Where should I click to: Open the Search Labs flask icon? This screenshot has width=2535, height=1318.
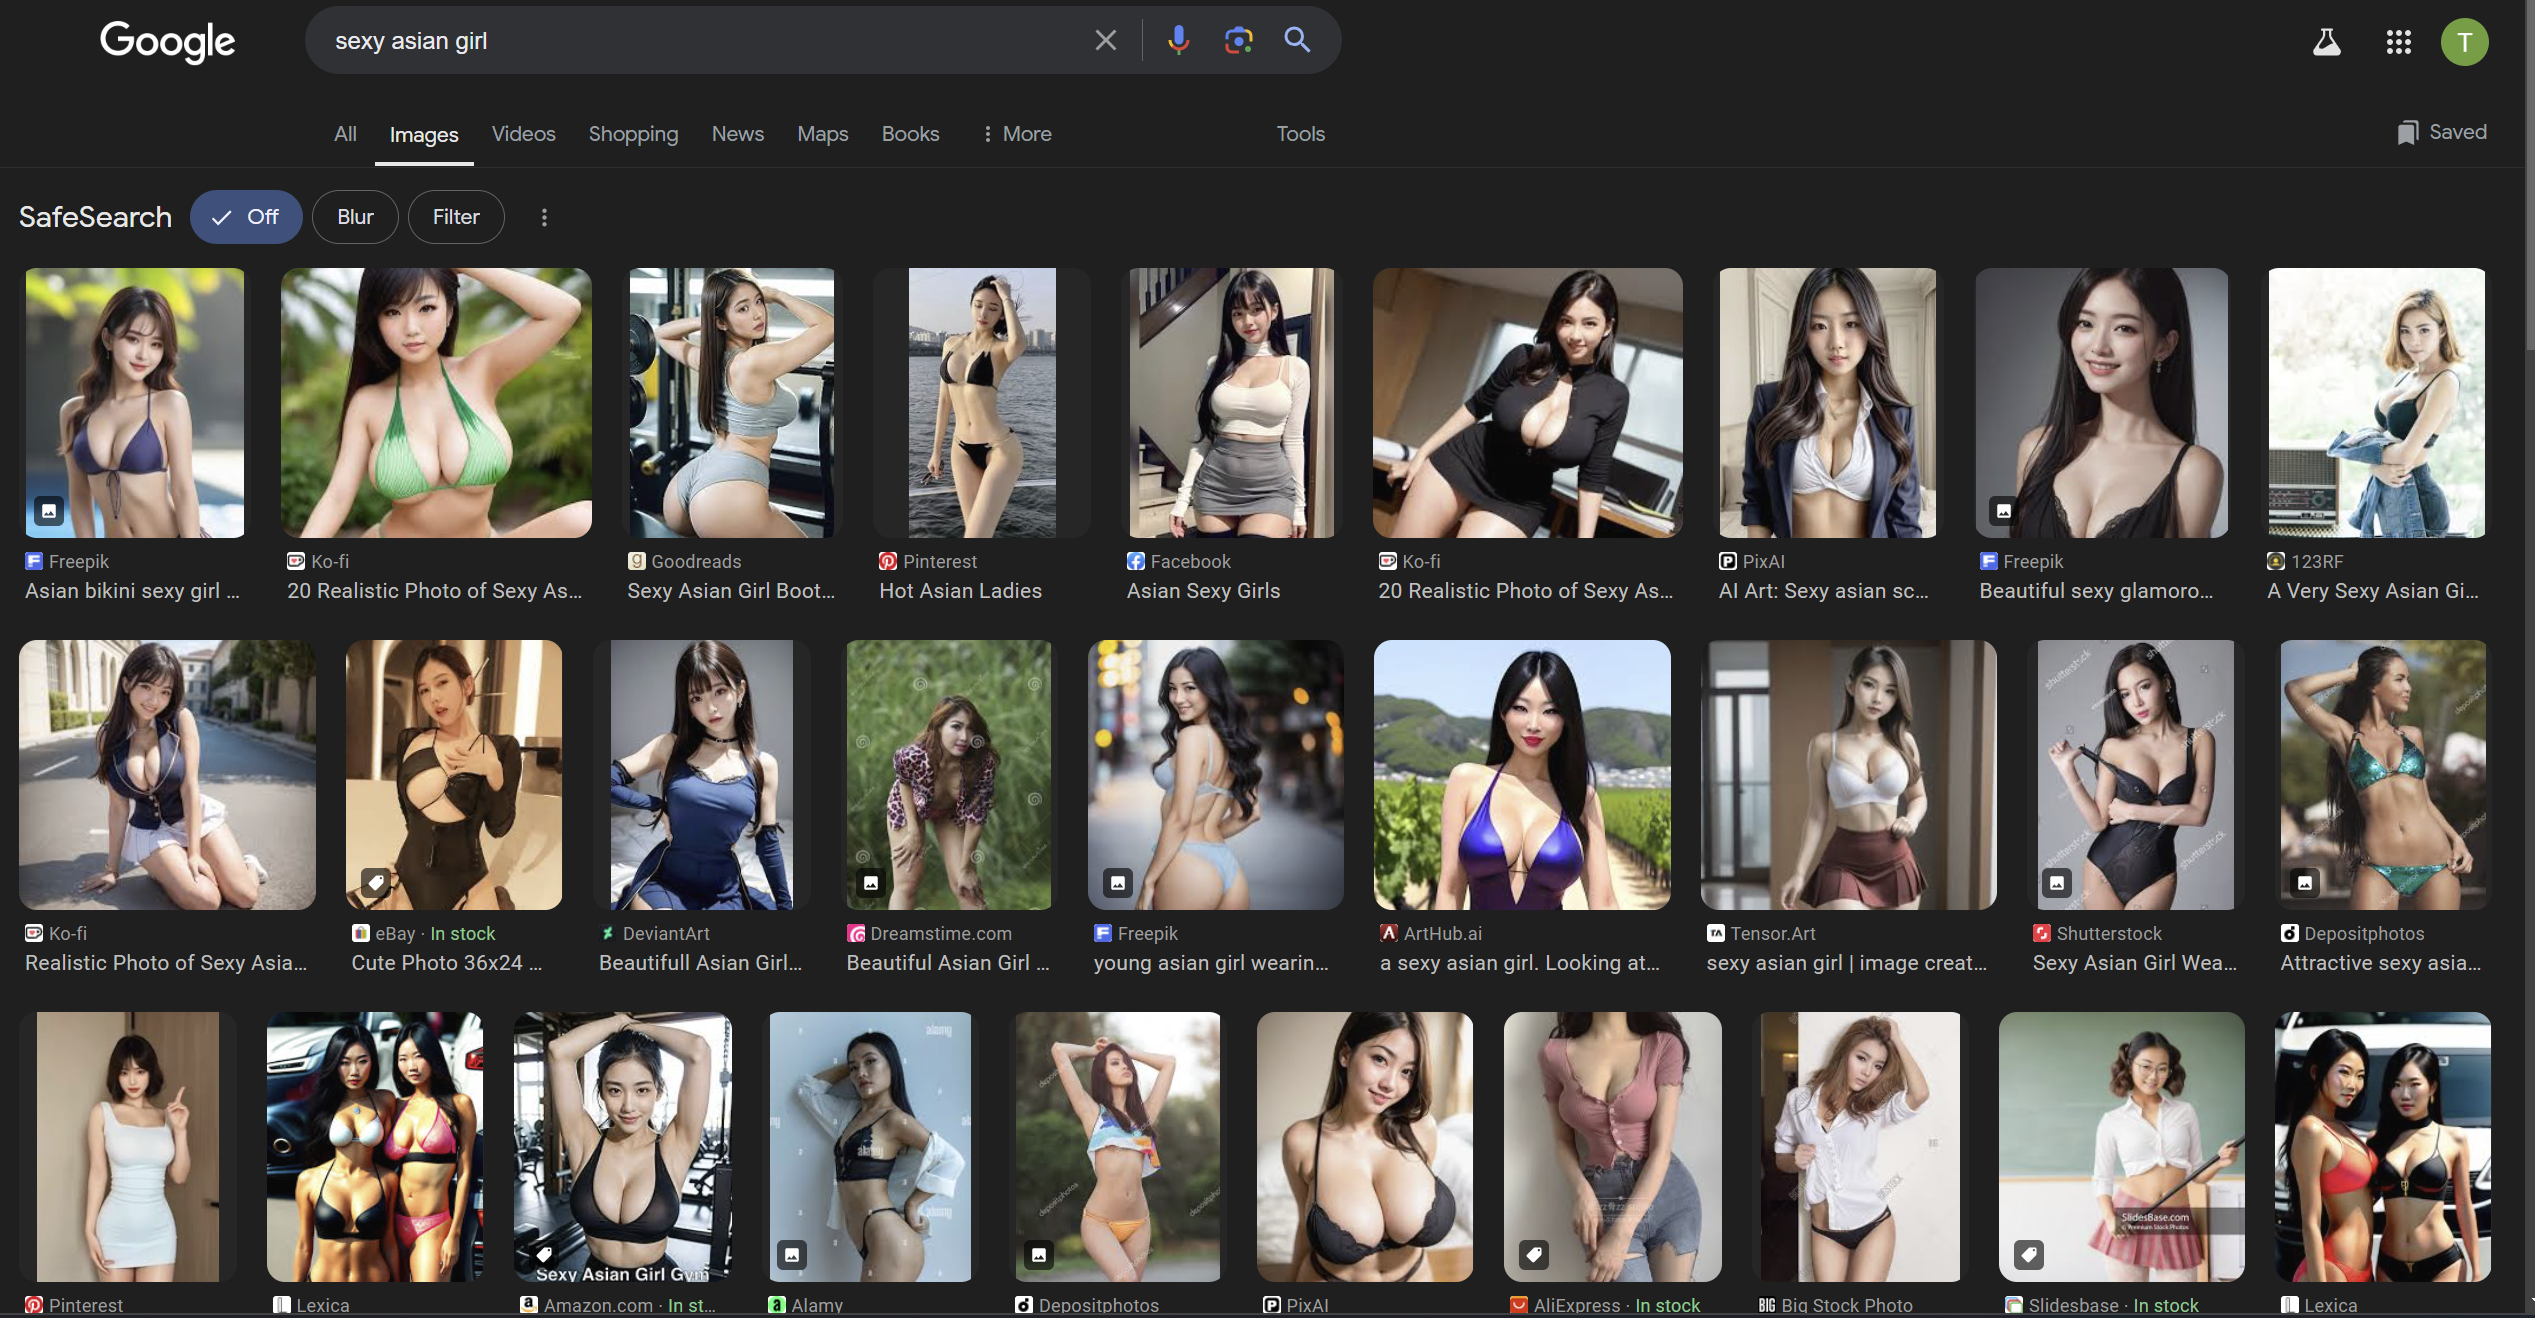[x=2326, y=42]
